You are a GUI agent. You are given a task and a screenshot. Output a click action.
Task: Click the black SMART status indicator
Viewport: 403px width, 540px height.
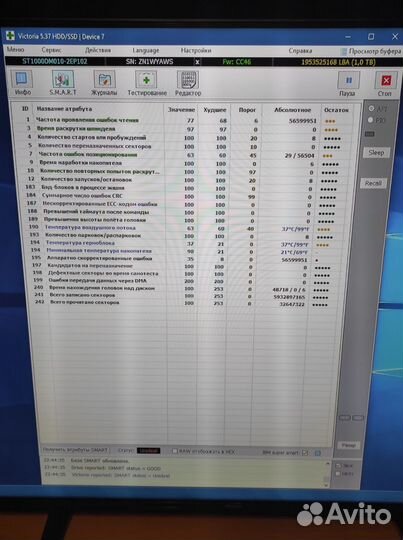point(148,450)
